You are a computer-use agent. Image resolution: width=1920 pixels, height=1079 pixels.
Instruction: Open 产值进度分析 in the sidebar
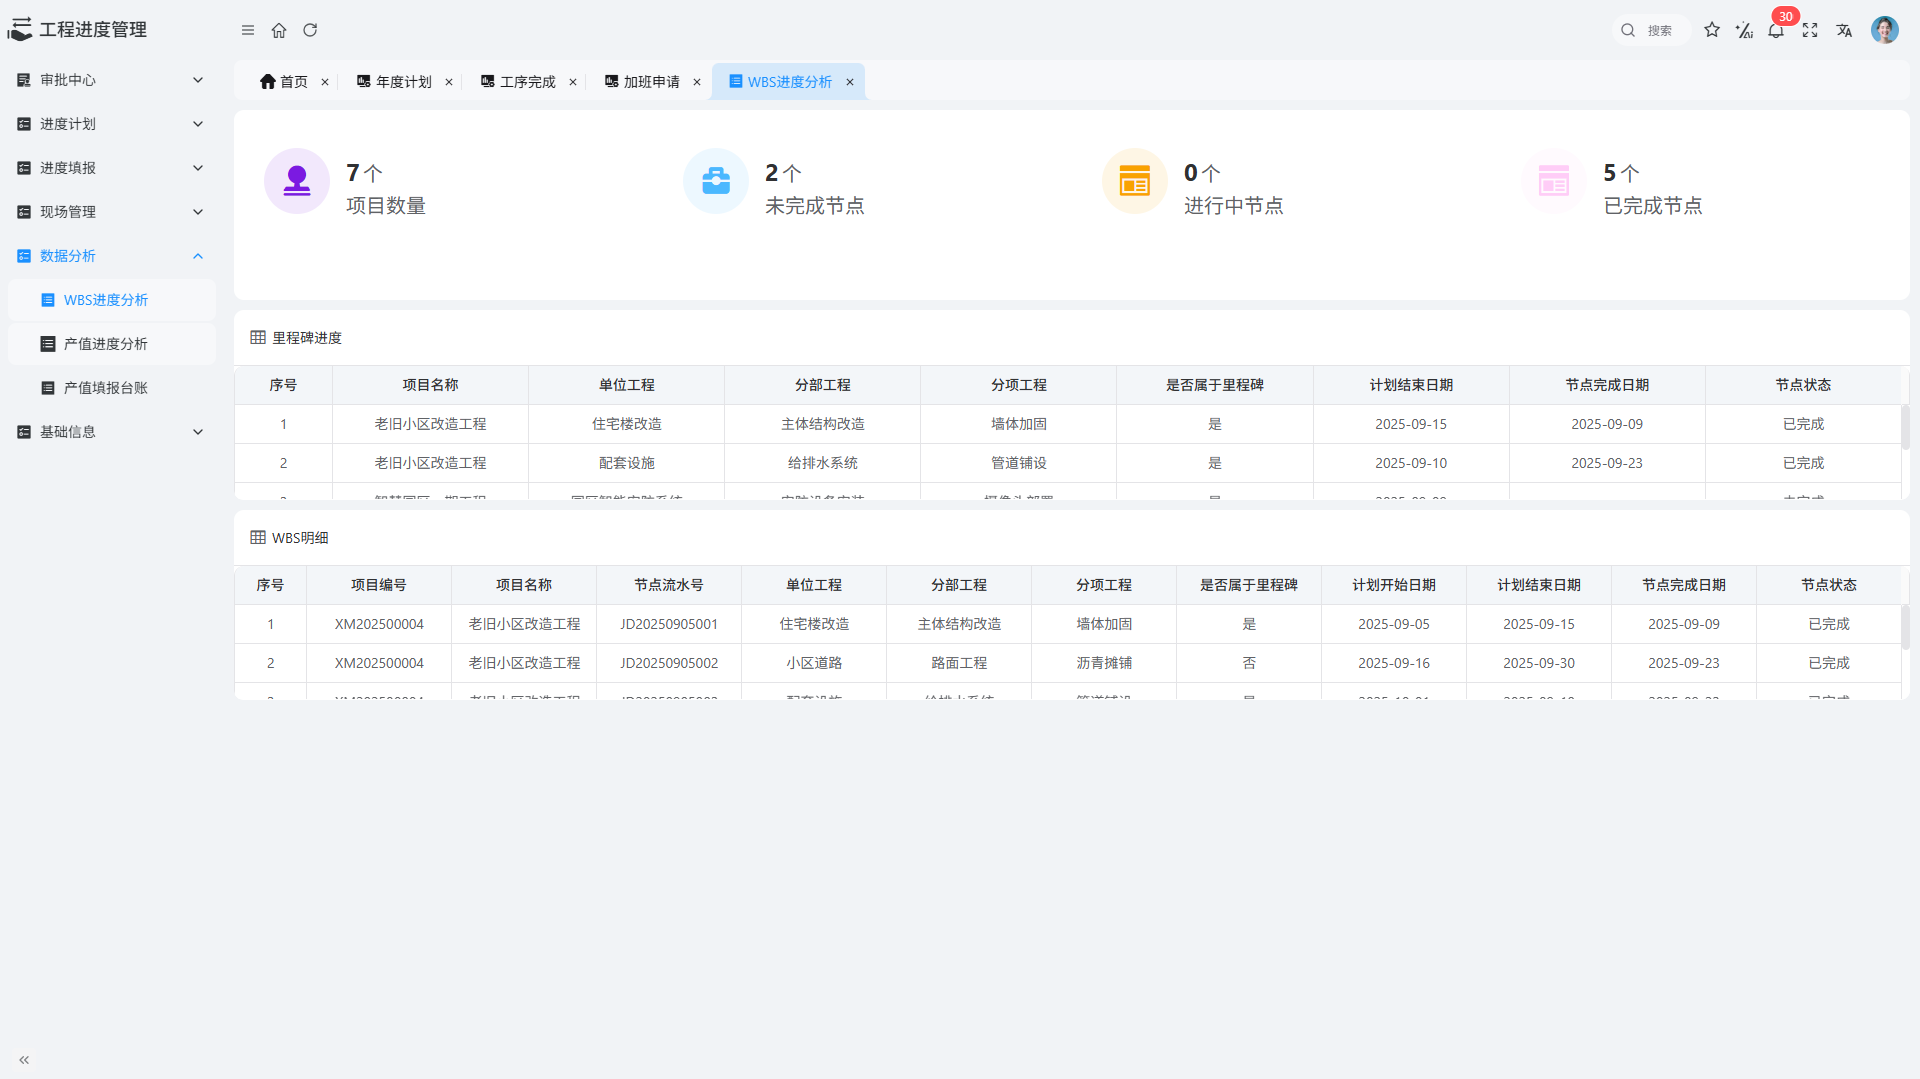point(106,344)
